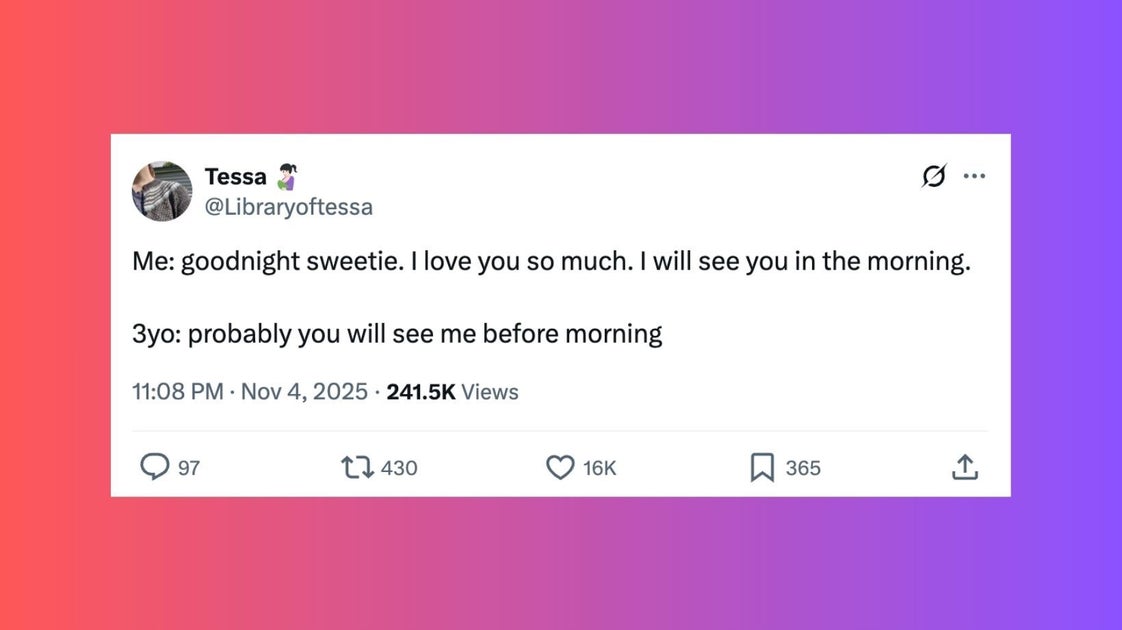Open the Tessa display name link

coord(236,177)
